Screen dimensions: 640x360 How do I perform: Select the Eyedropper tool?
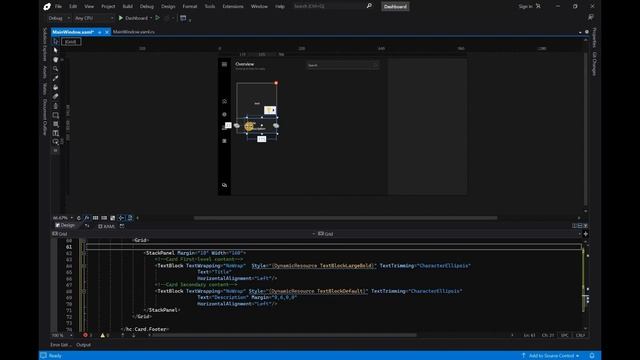click(x=56, y=78)
